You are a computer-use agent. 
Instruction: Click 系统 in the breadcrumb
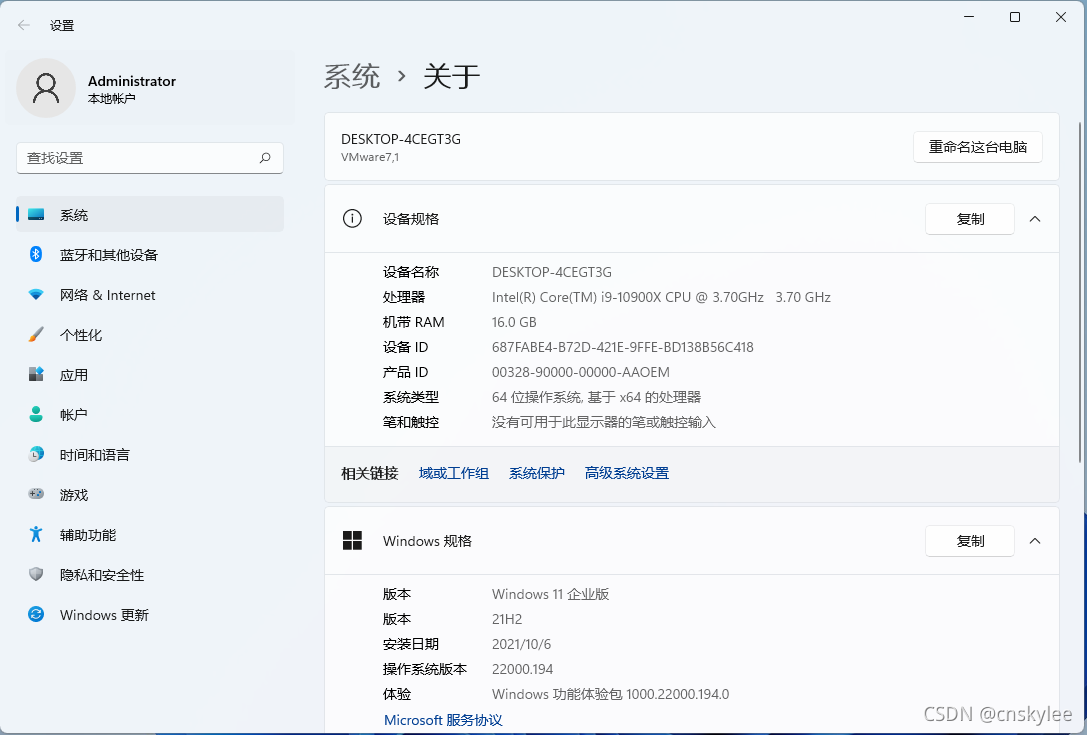click(x=352, y=76)
